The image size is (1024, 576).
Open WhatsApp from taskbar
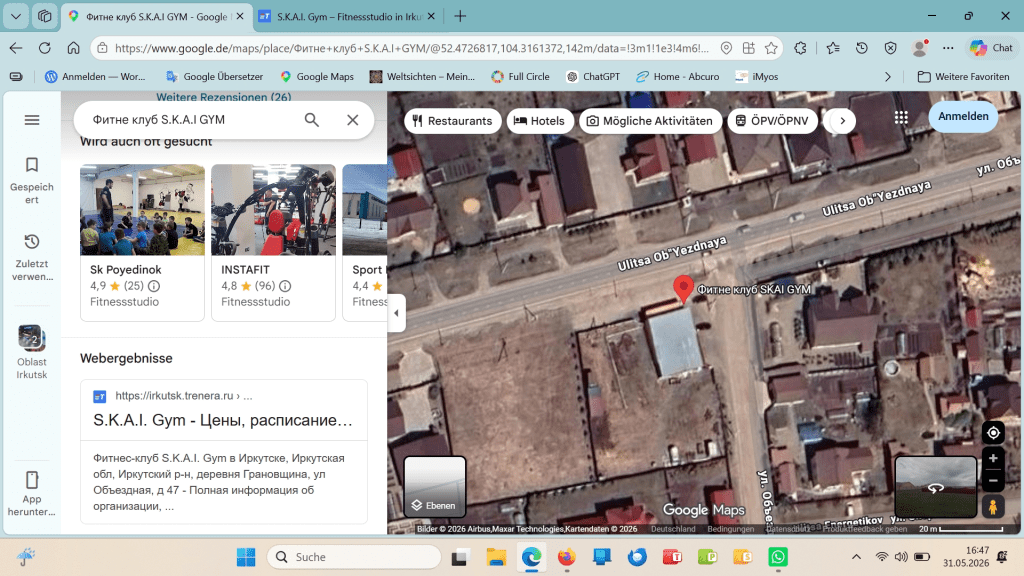(x=778, y=557)
